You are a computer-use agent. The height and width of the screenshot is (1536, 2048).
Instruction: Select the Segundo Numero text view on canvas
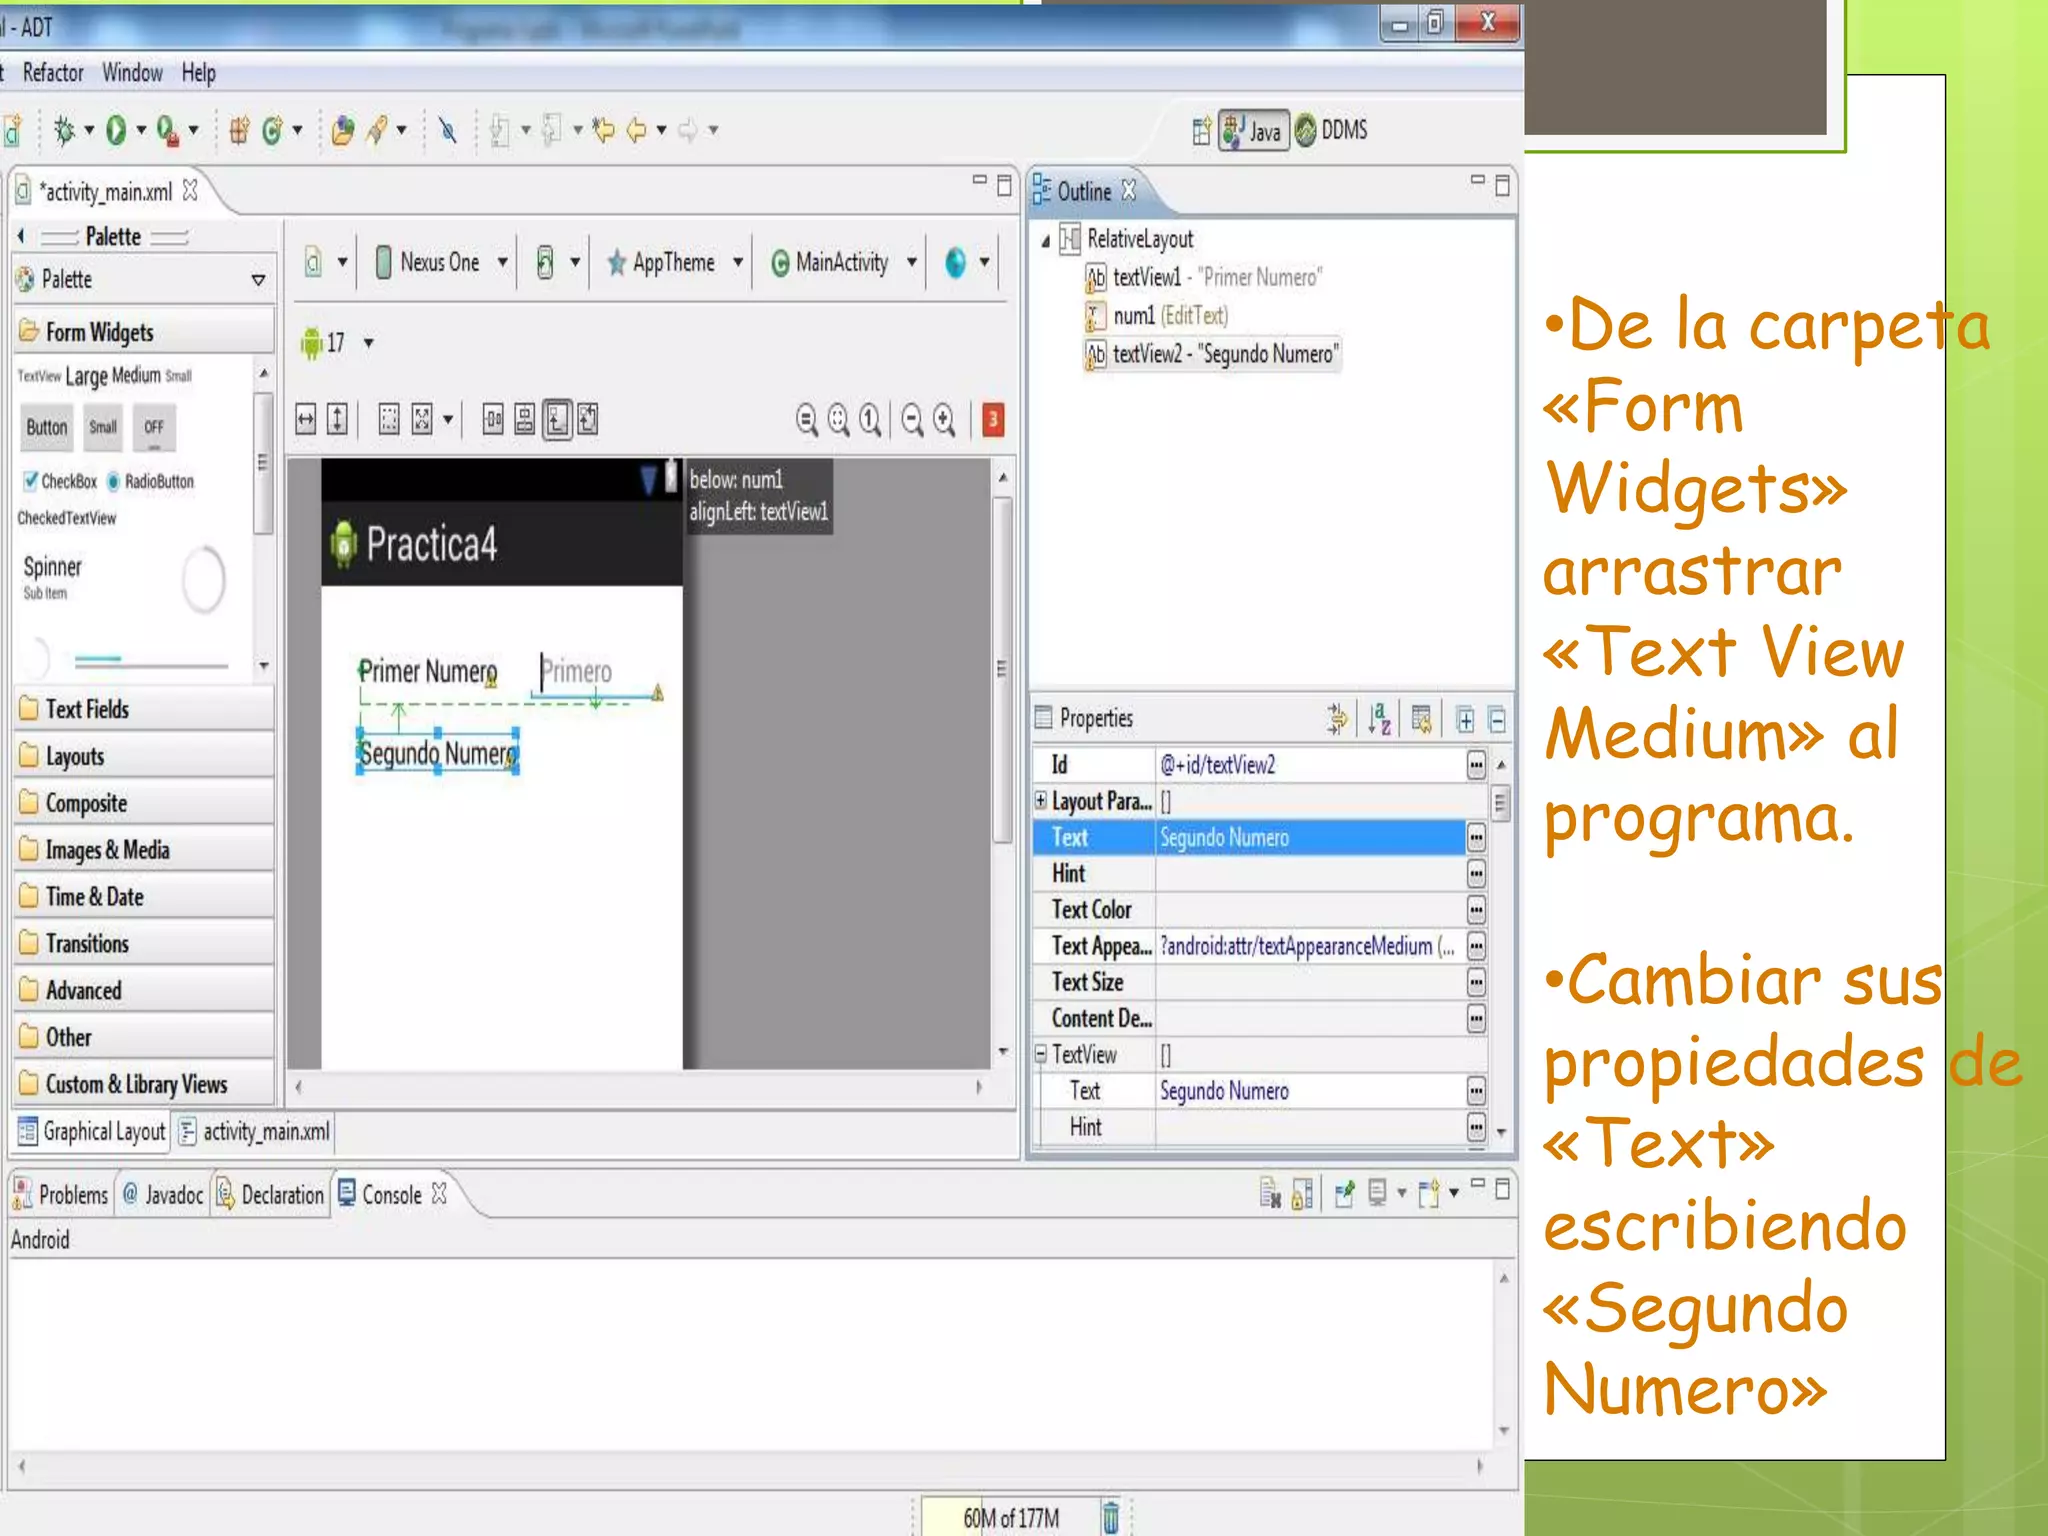pos(438,753)
